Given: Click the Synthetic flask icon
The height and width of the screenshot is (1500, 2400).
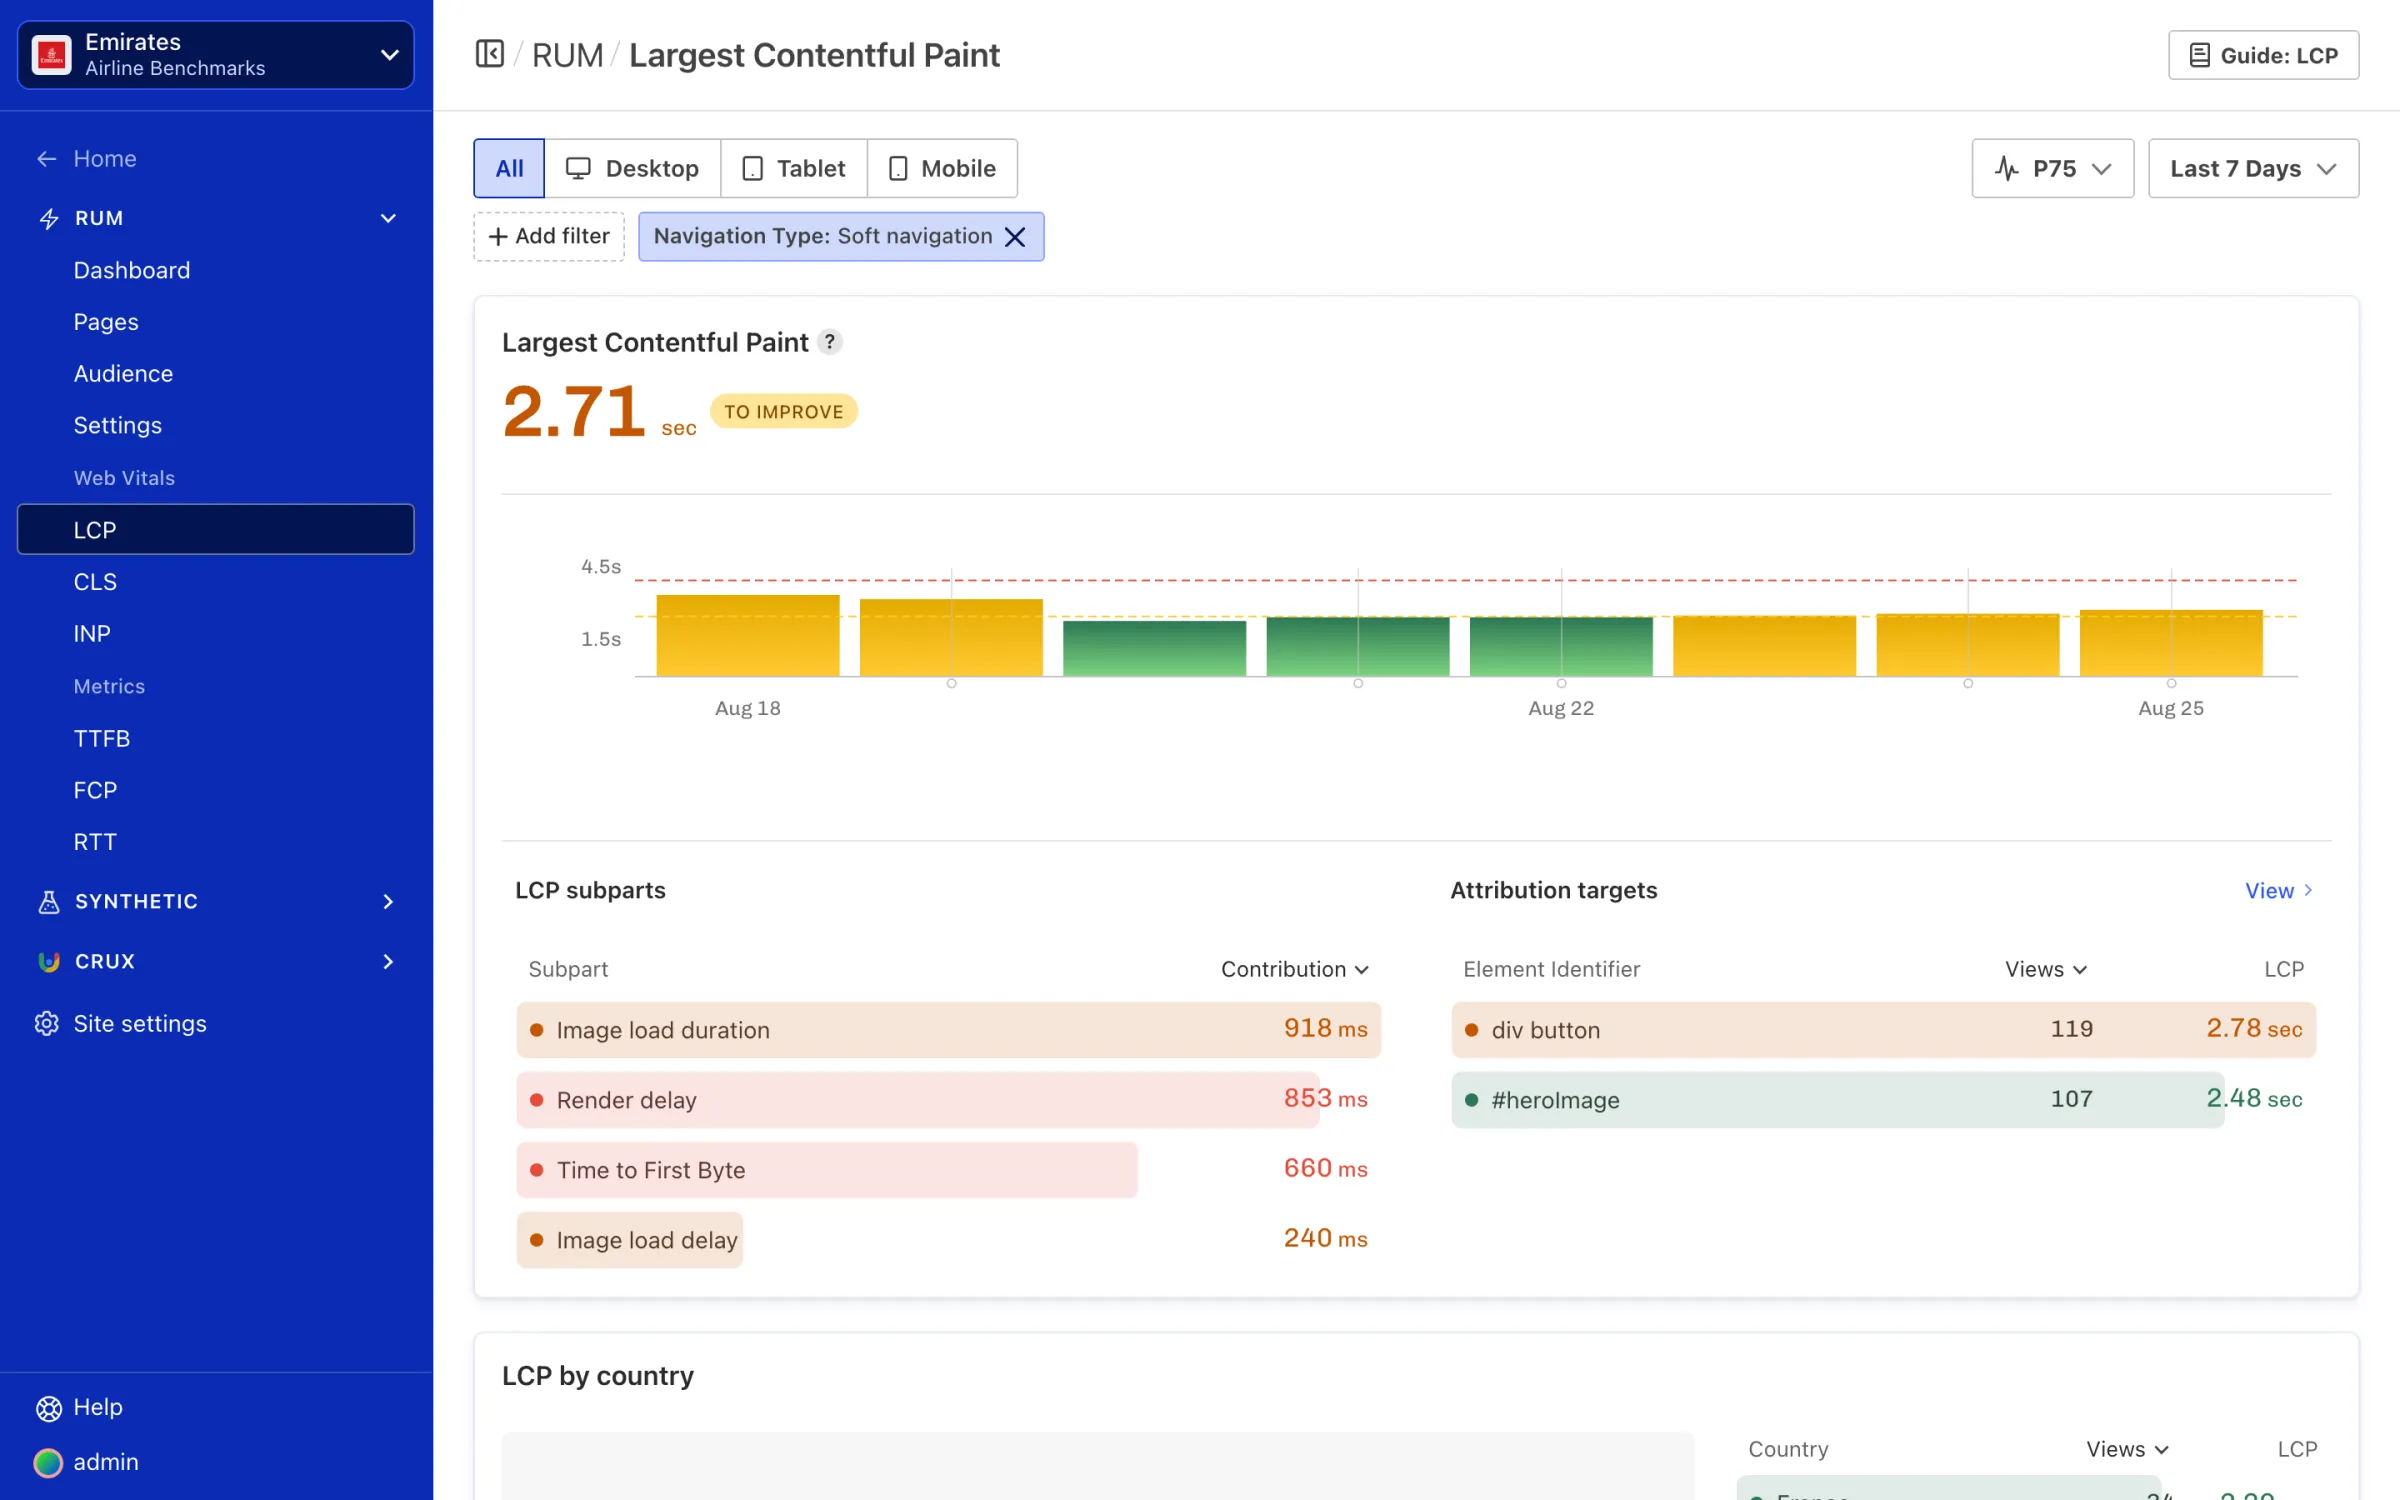Looking at the screenshot, I should pos(49,902).
